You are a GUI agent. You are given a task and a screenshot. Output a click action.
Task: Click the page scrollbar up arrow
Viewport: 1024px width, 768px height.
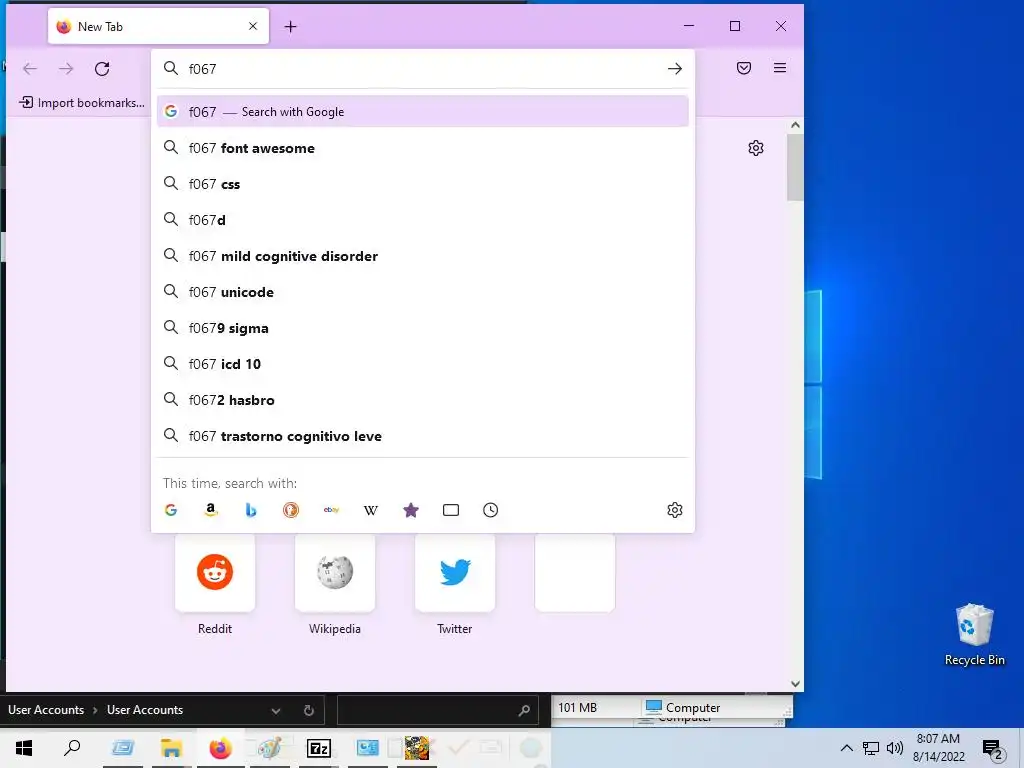coord(795,125)
